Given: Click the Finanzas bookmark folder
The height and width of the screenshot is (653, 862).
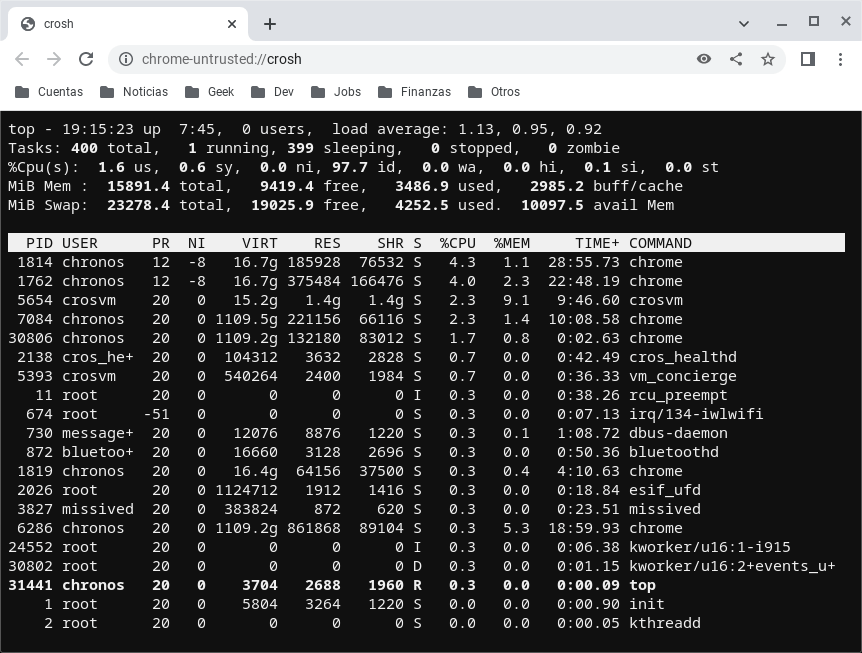Looking at the screenshot, I should coord(415,92).
